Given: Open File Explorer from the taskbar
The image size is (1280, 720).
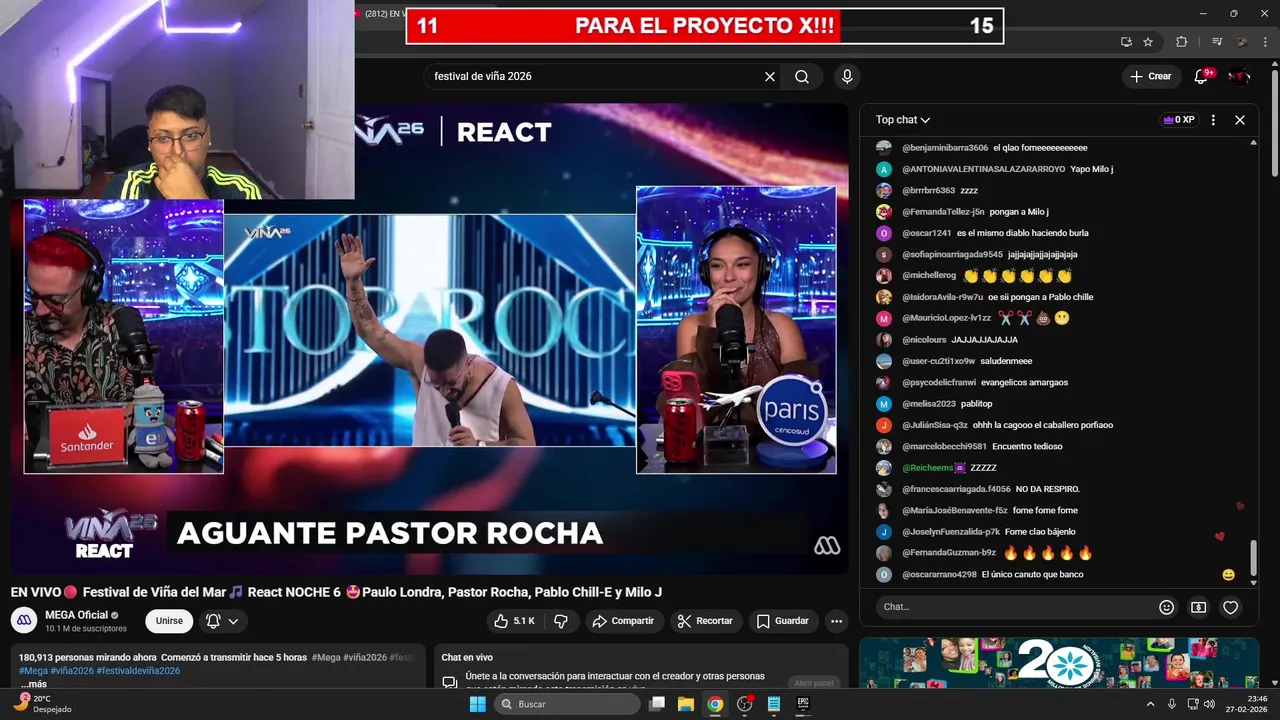Looking at the screenshot, I should pos(686,704).
